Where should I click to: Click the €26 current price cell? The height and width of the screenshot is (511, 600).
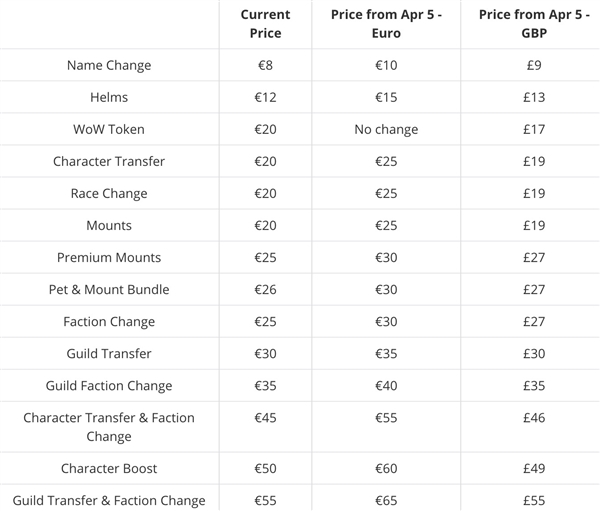click(x=267, y=289)
